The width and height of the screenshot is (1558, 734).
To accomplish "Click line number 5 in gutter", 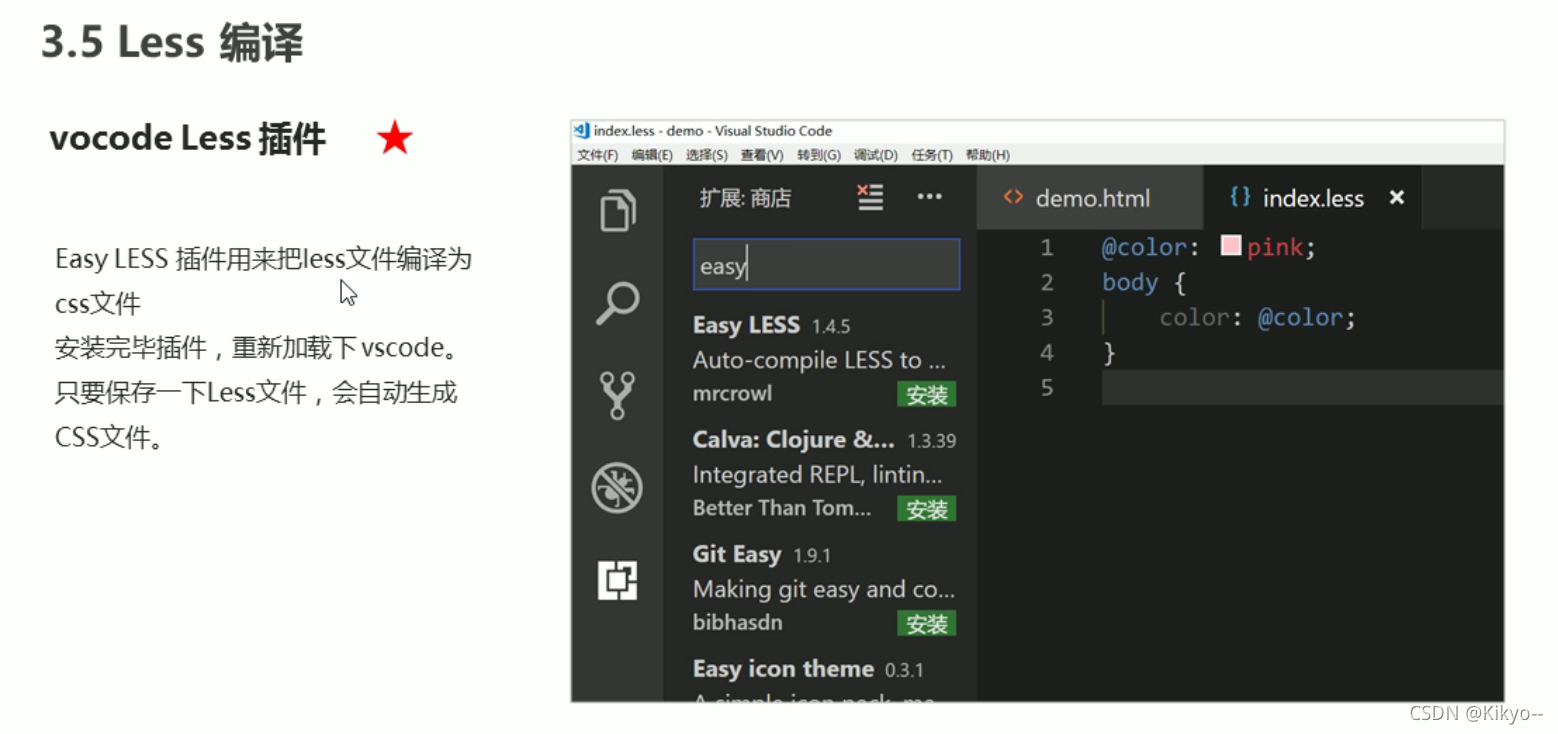I will (x=1046, y=388).
